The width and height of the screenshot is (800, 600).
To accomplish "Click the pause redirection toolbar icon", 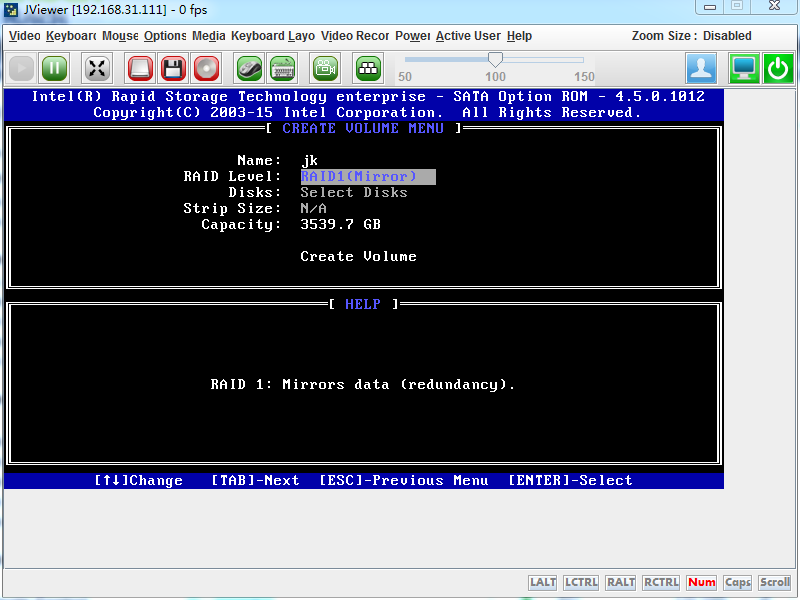I will (54, 68).
